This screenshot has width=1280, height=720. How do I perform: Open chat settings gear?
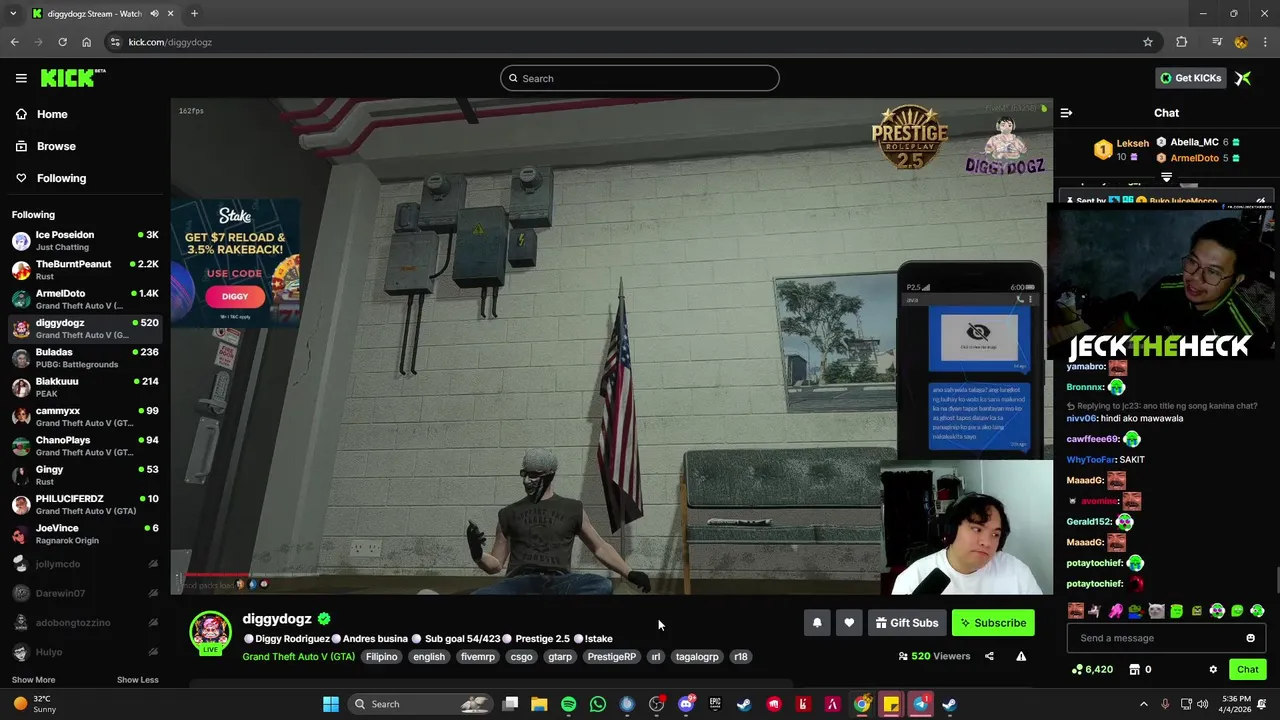(x=1213, y=669)
